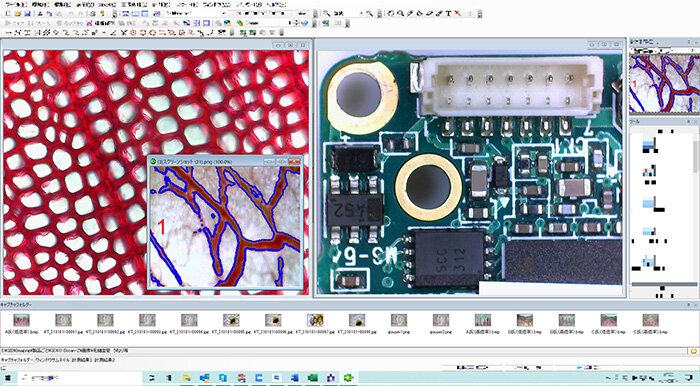Image resolution: width=700 pixels, height=386 pixels.
Task: Pick the magnifier zoom tool icon
Action: click(400, 13)
